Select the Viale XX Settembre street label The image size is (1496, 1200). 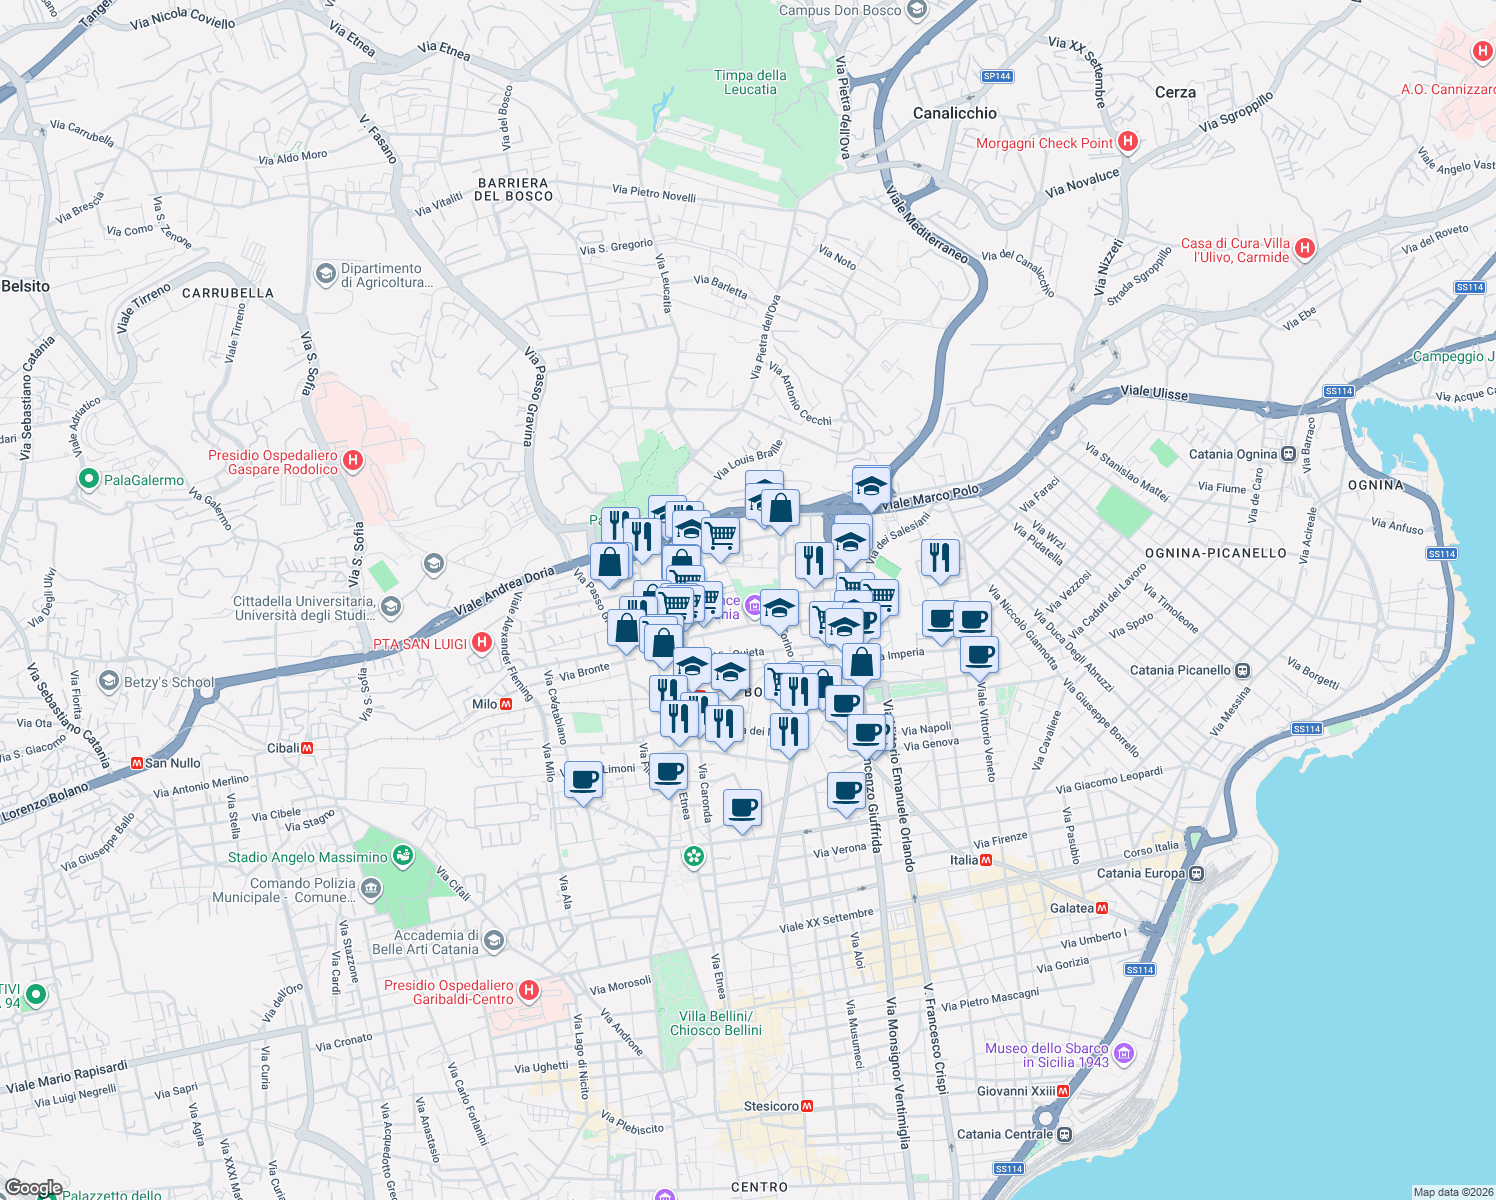pos(826,921)
